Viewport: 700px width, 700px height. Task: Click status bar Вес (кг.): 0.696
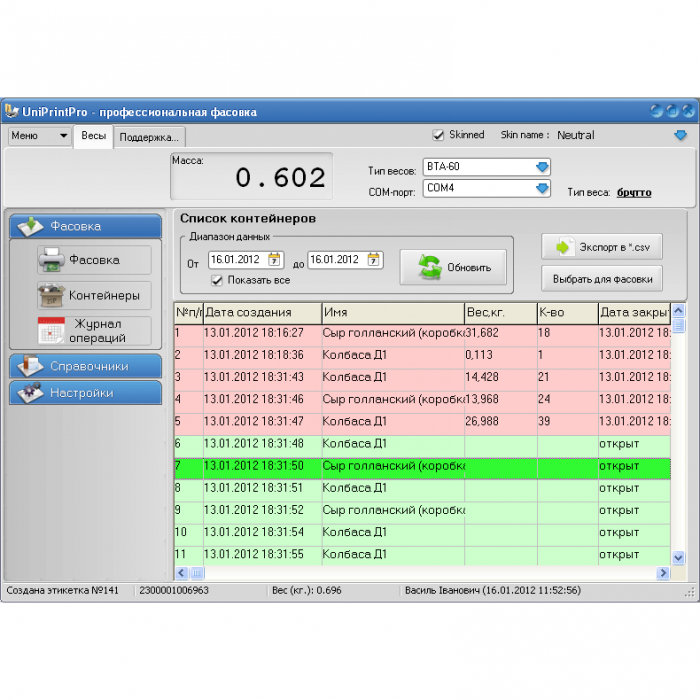tap(307, 591)
